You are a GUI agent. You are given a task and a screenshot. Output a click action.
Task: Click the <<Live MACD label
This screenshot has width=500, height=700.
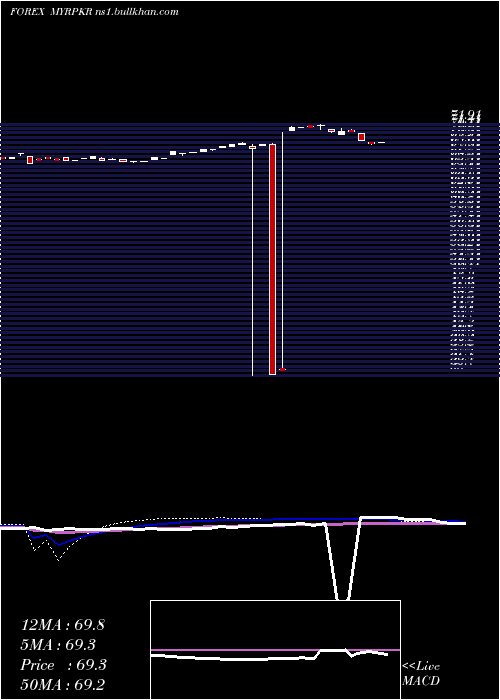[x=421, y=673]
